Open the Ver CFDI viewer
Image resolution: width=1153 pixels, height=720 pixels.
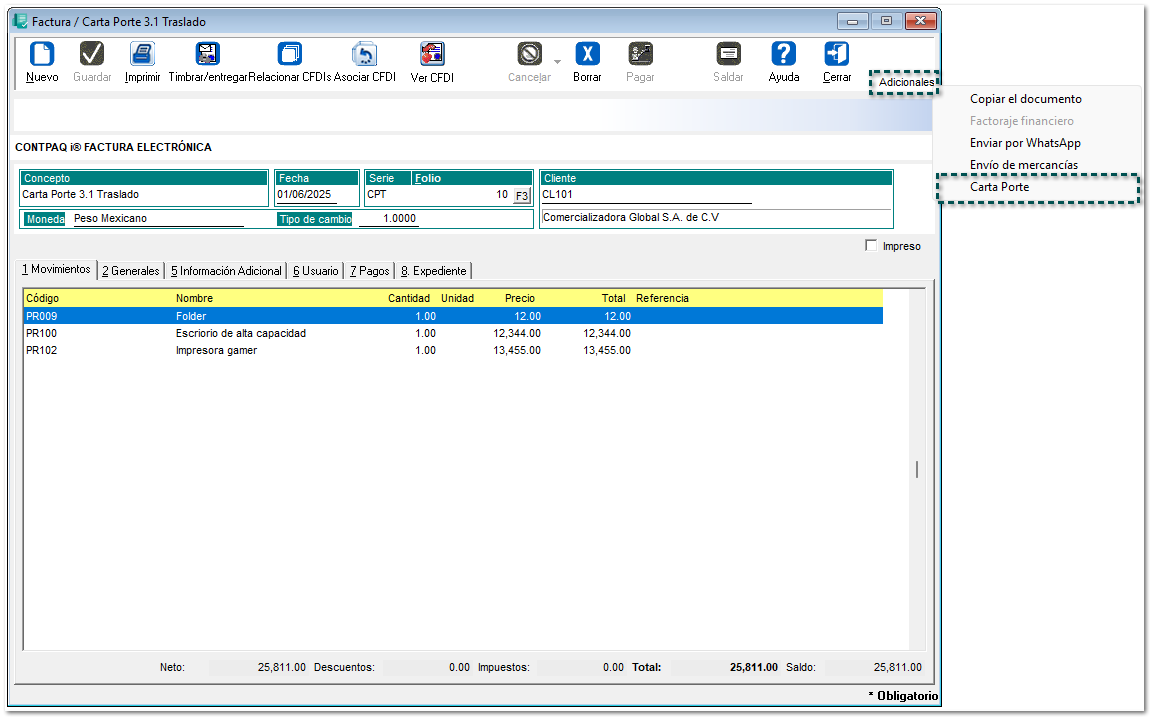click(x=432, y=55)
